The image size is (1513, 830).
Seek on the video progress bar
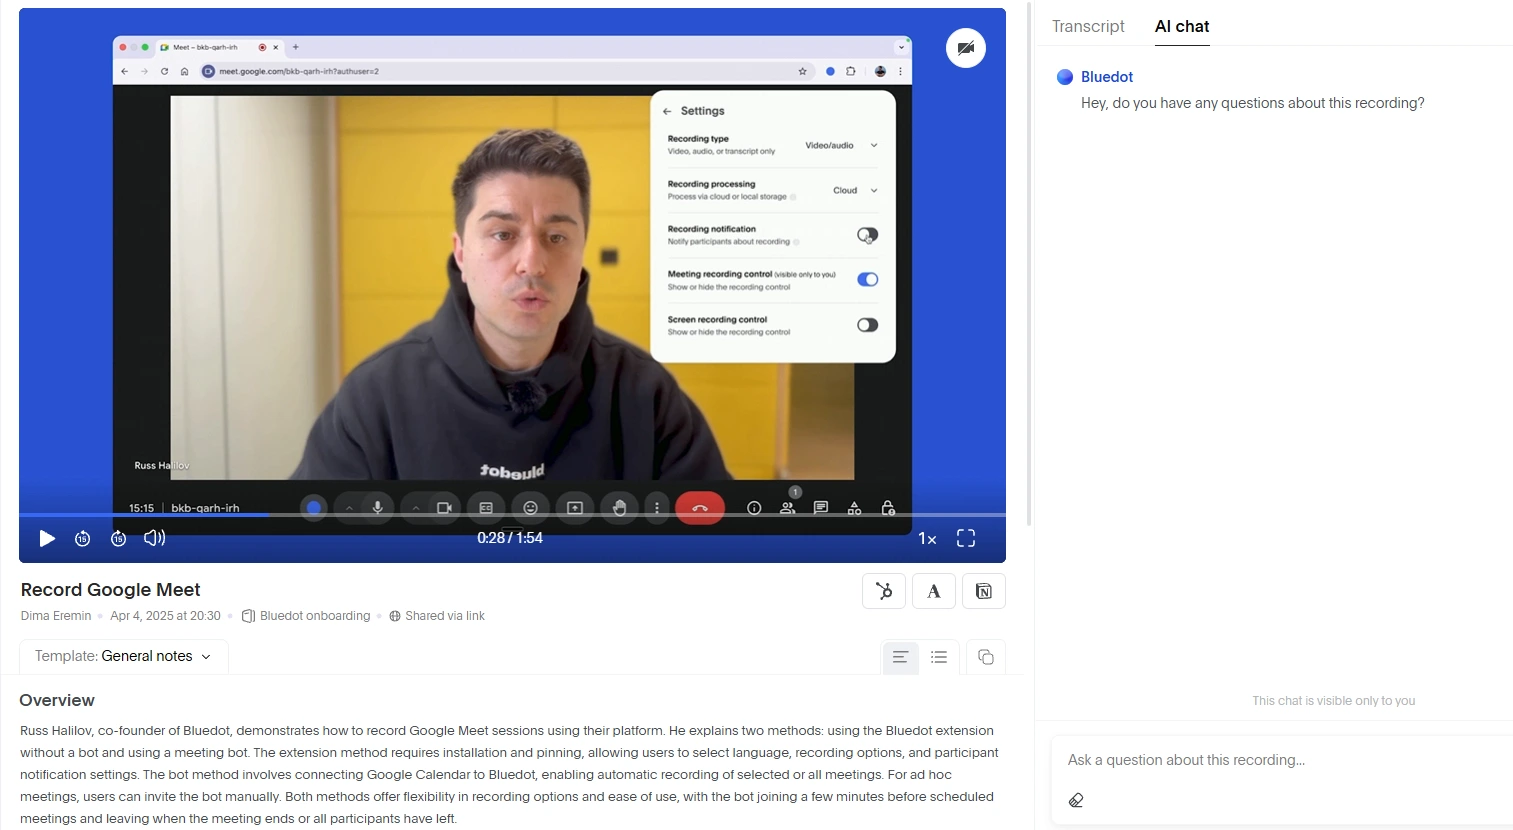(512, 514)
